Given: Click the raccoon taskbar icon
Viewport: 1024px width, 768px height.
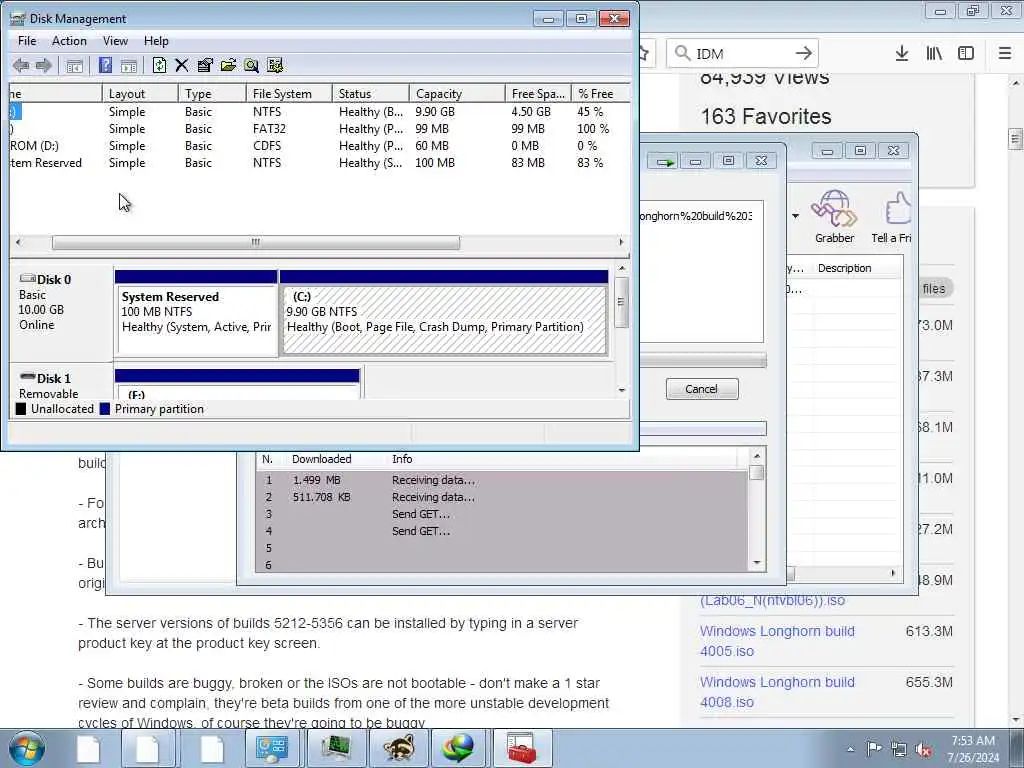Looking at the screenshot, I should click(398, 748).
